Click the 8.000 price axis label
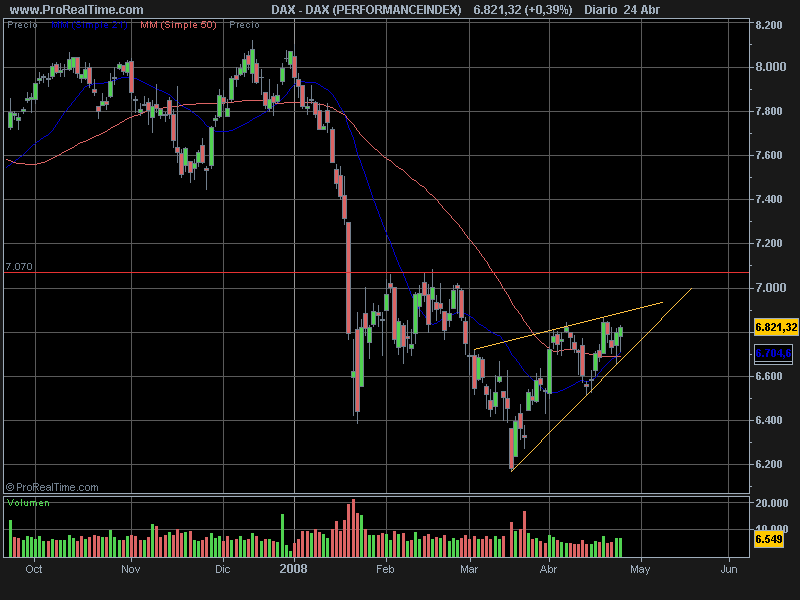This screenshot has width=800, height=600. pos(770,67)
